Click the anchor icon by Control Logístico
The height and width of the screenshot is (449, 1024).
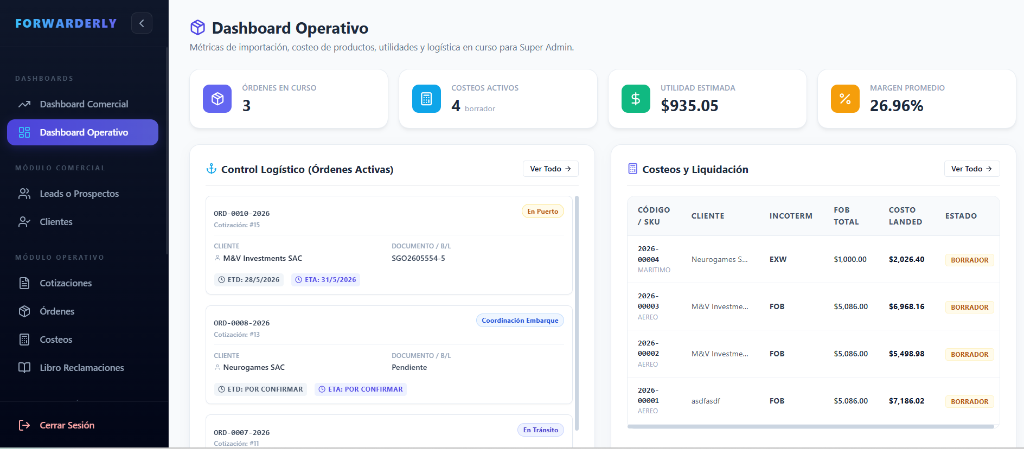pos(211,169)
